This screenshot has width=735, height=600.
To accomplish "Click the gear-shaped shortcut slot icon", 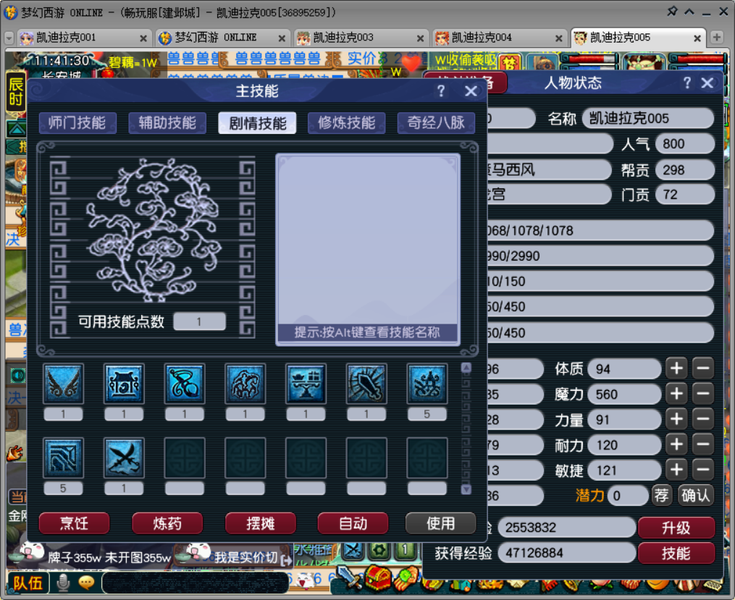I will coord(379,550).
